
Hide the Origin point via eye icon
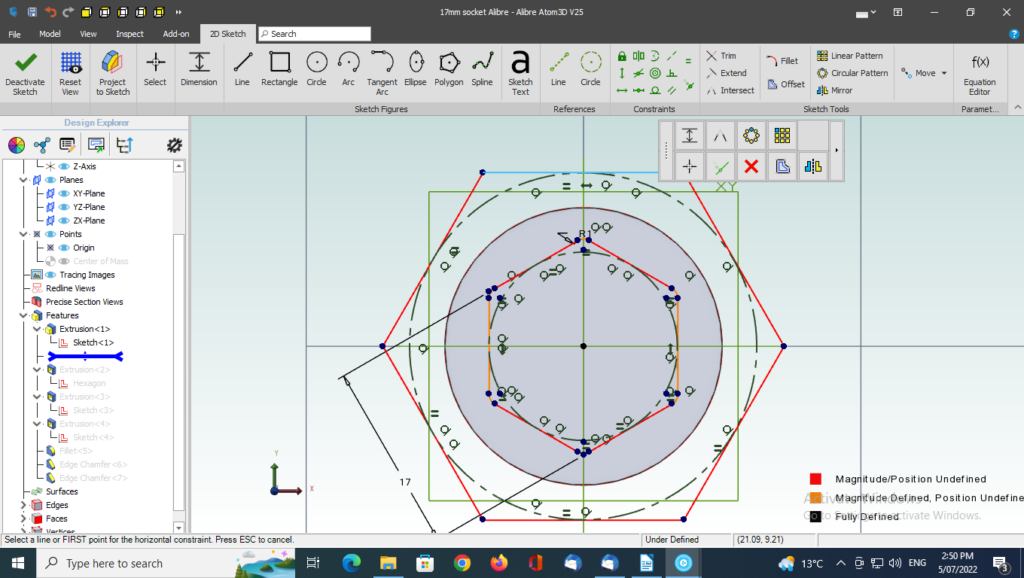click(65, 247)
